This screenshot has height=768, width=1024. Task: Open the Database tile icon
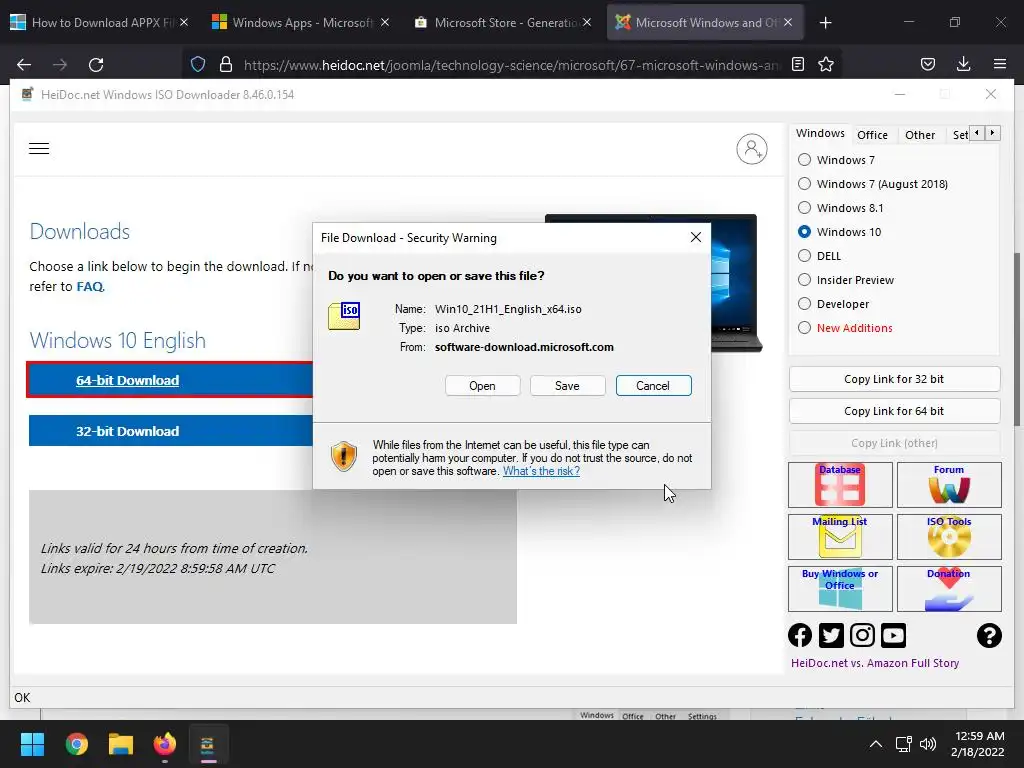[840, 485]
